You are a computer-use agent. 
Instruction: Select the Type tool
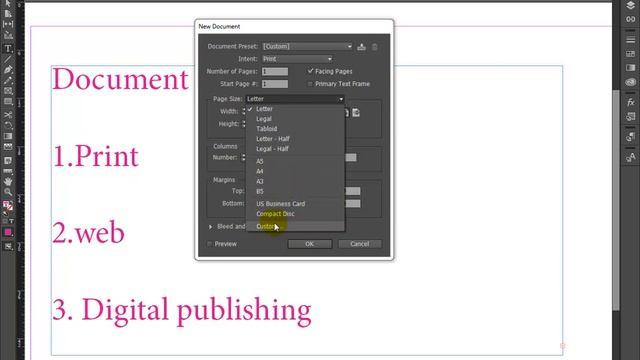pos(8,49)
